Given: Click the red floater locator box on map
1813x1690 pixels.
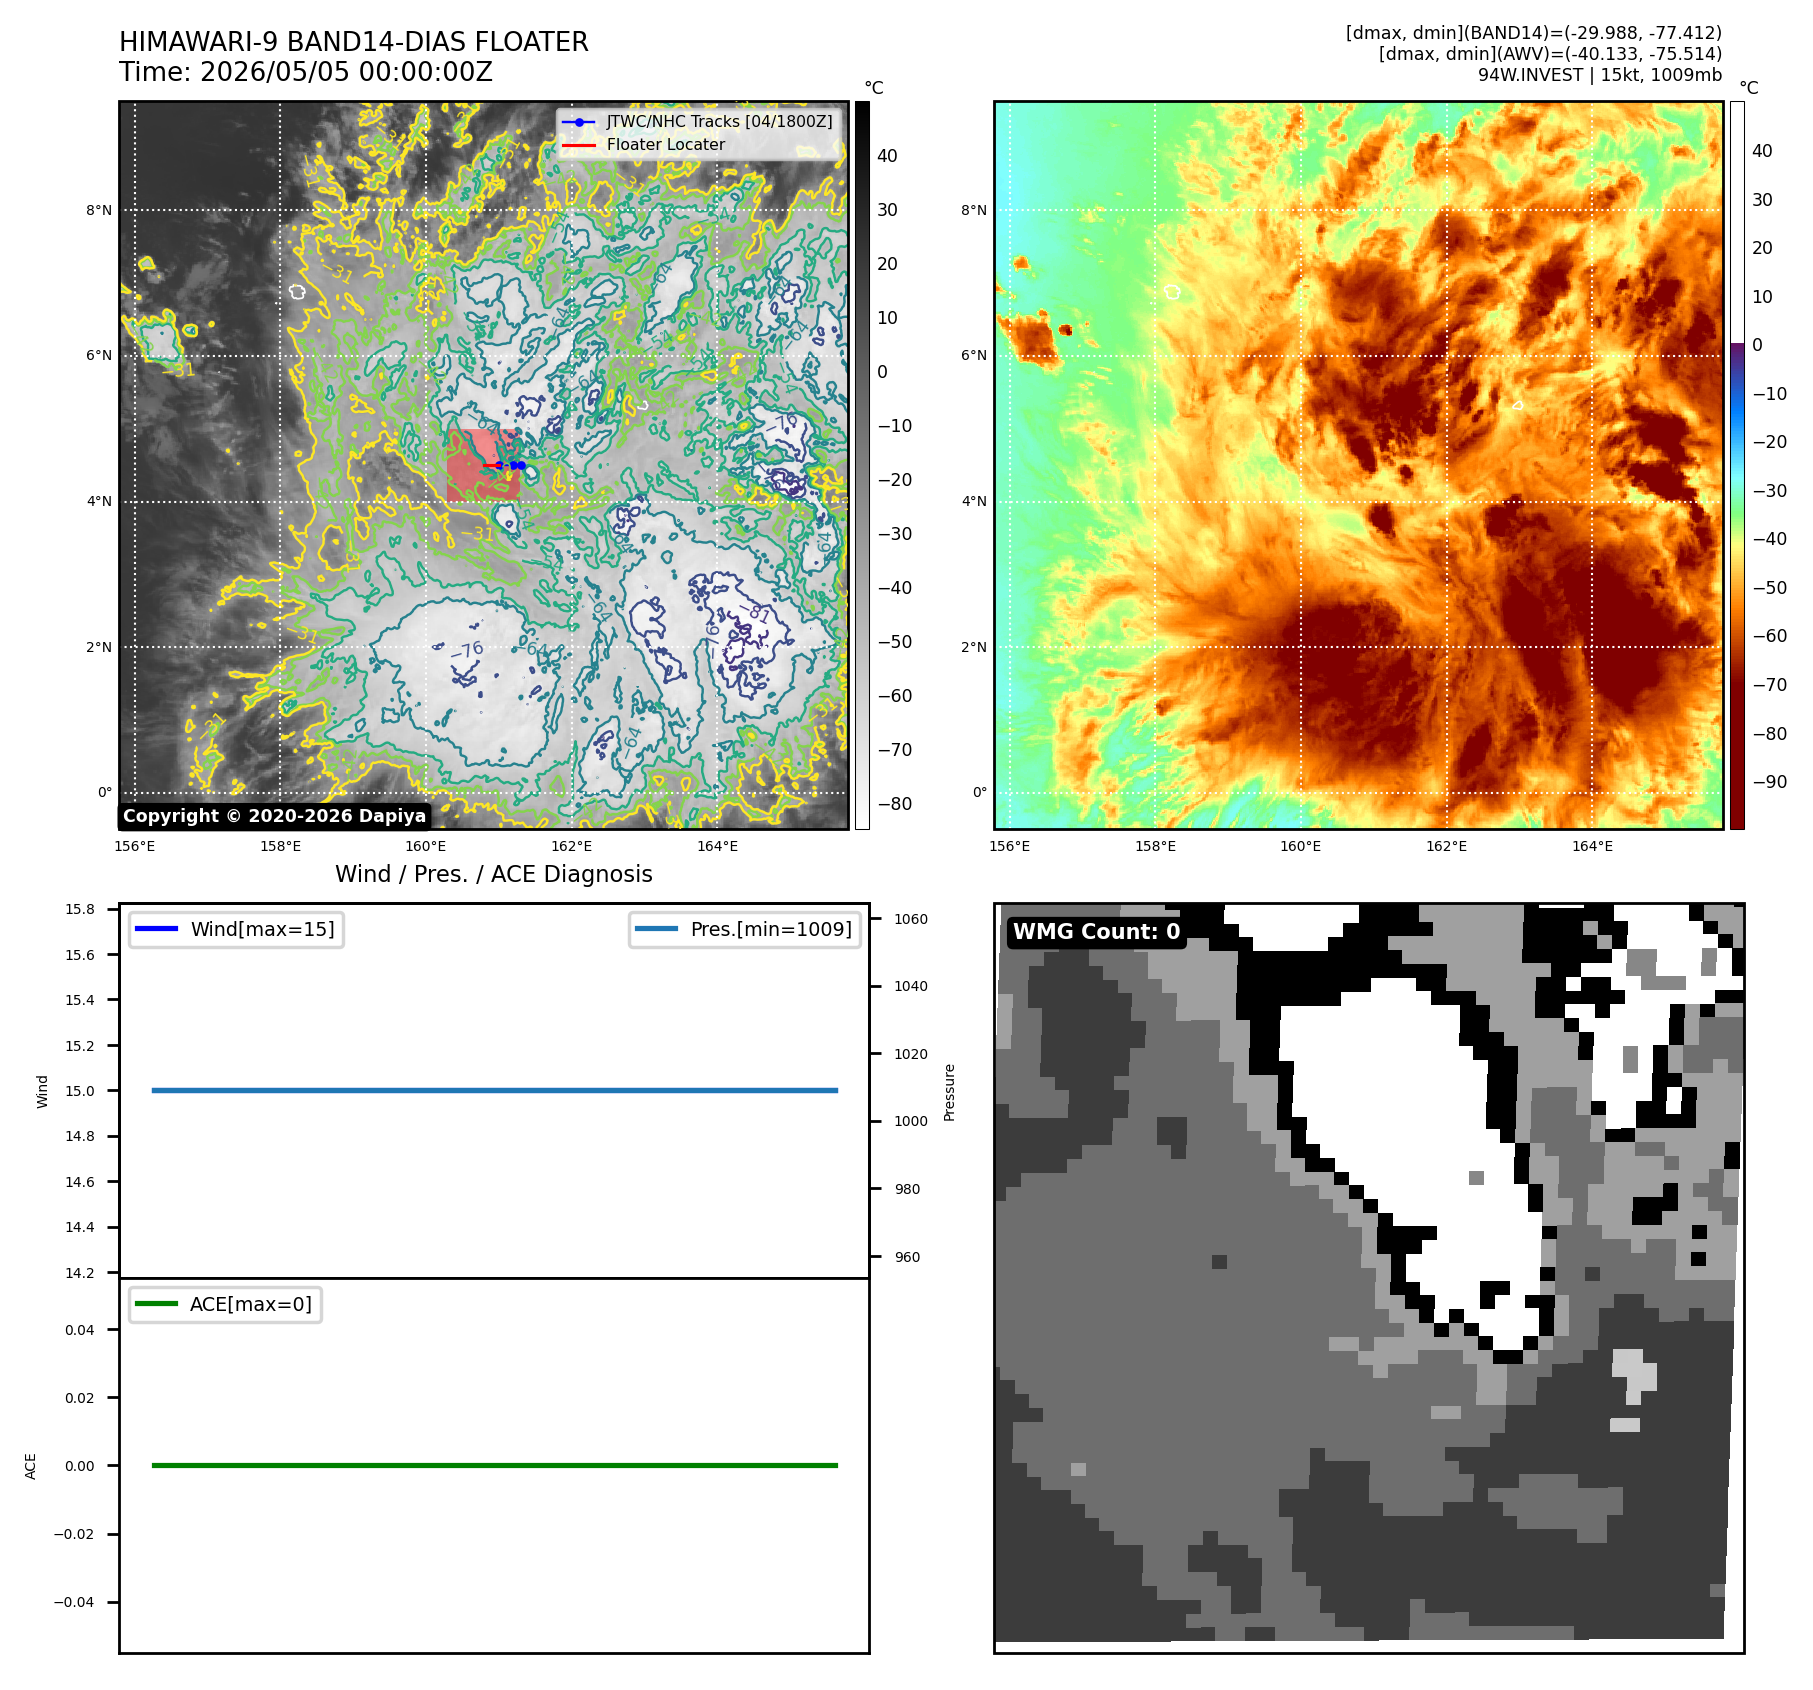Looking at the screenshot, I should [483, 465].
